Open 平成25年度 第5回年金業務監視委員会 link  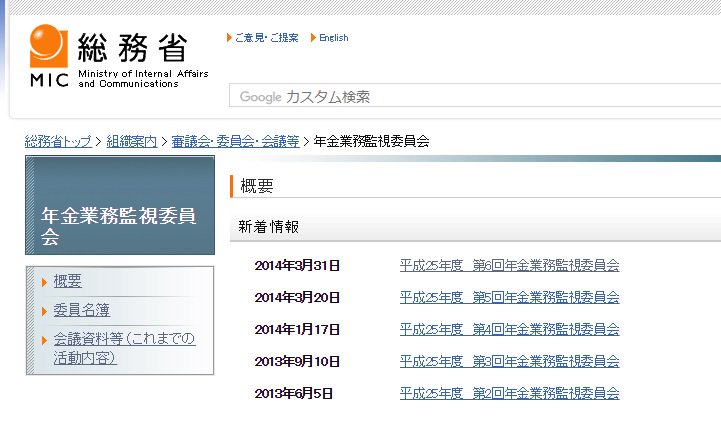coord(509,297)
